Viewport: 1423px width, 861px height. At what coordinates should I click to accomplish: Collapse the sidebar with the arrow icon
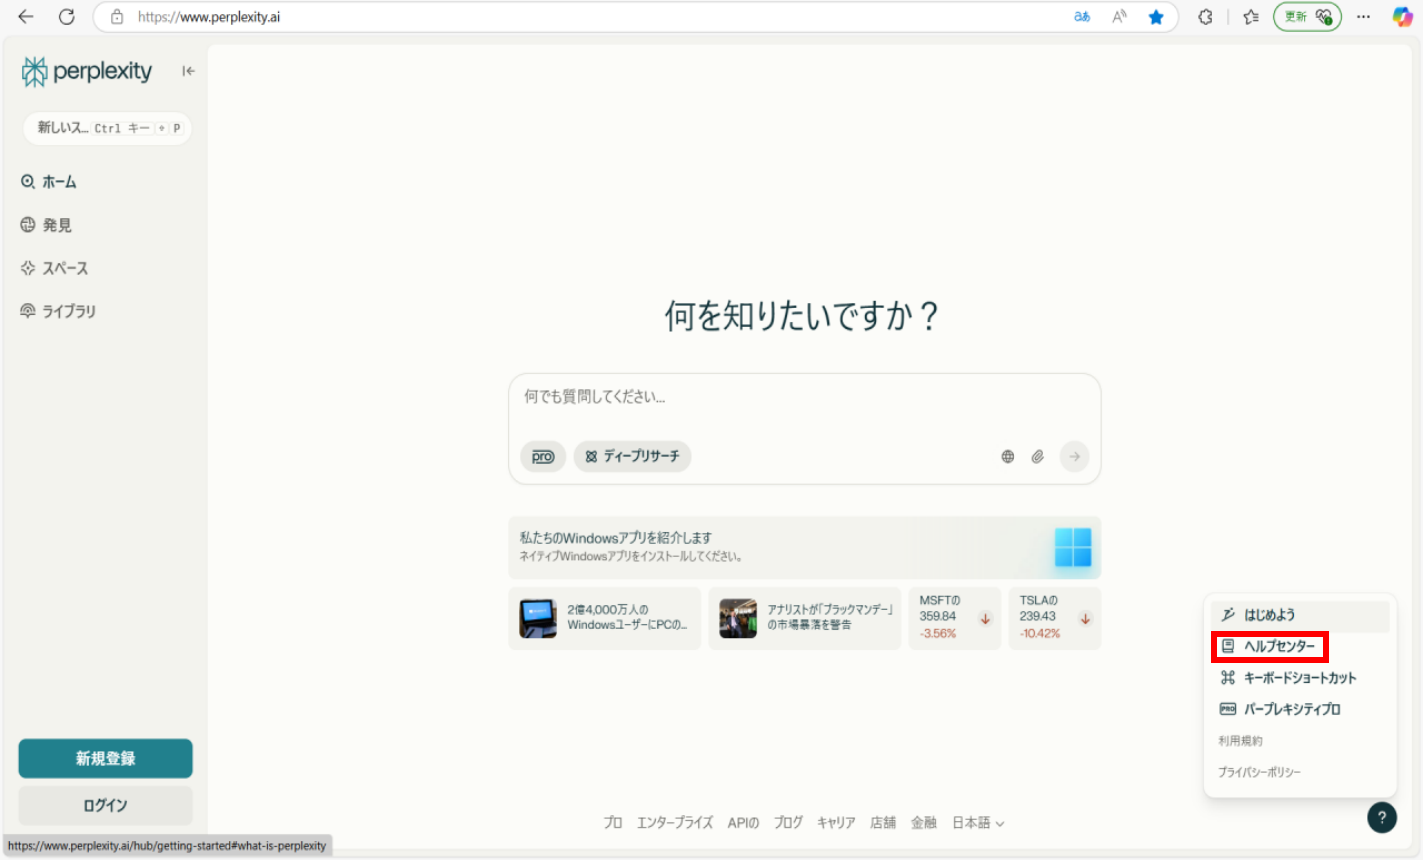tap(188, 71)
